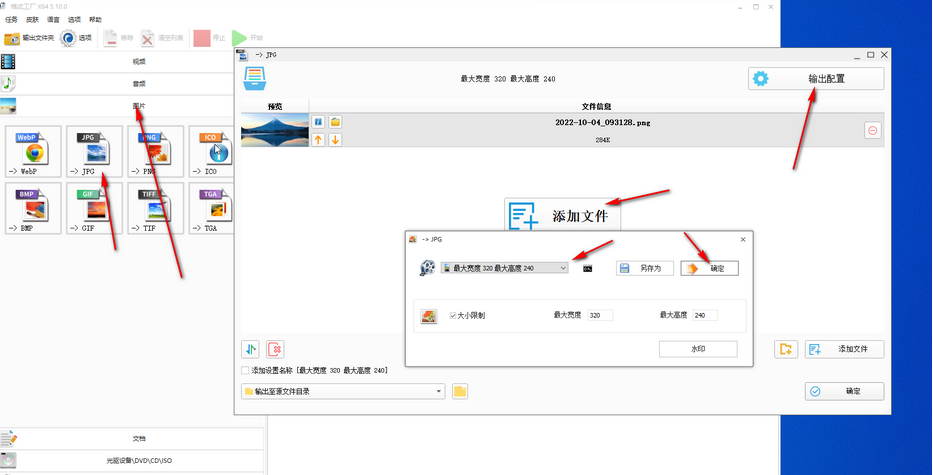
Task: Toggle the 大小限制 checkbox
Action: pos(453,315)
